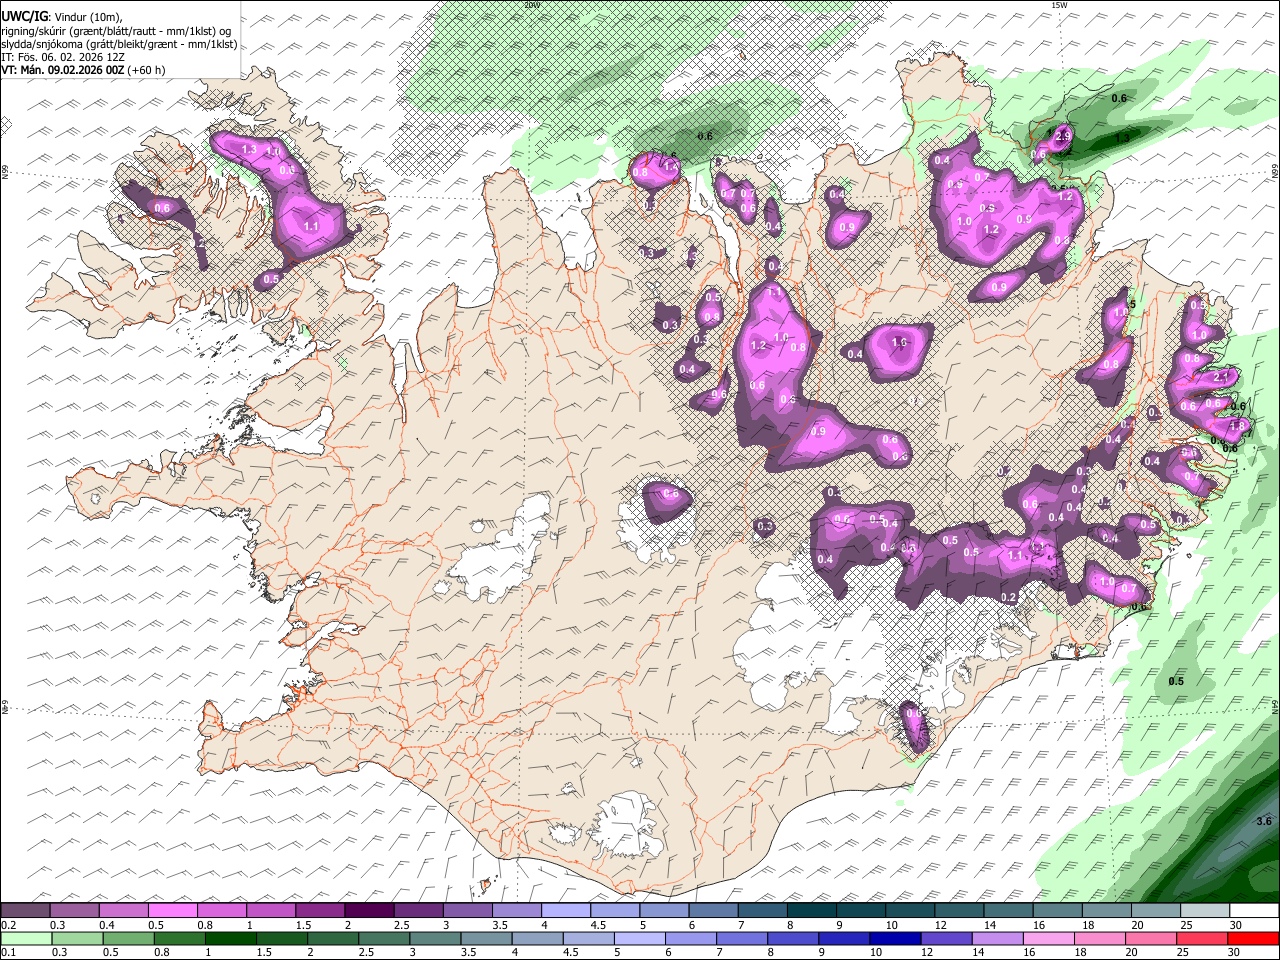Click lower legend swatch between 25 and 30

pyautogui.click(x=1203, y=938)
